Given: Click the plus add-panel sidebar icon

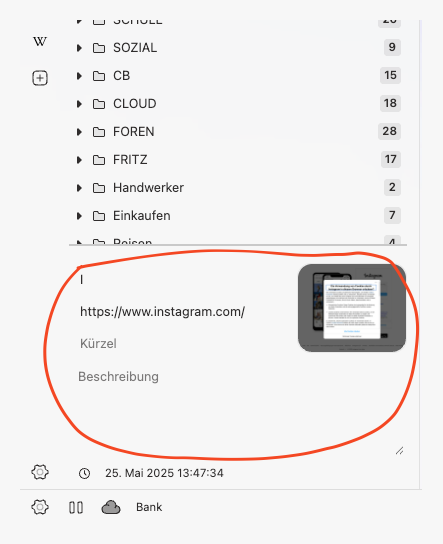Looking at the screenshot, I should pyautogui.click(x=40, y=78).
